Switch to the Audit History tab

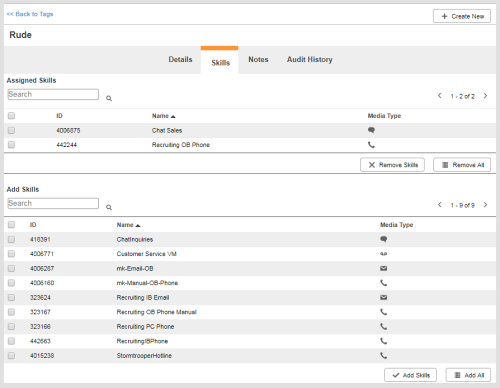click(x=310, y=59)
